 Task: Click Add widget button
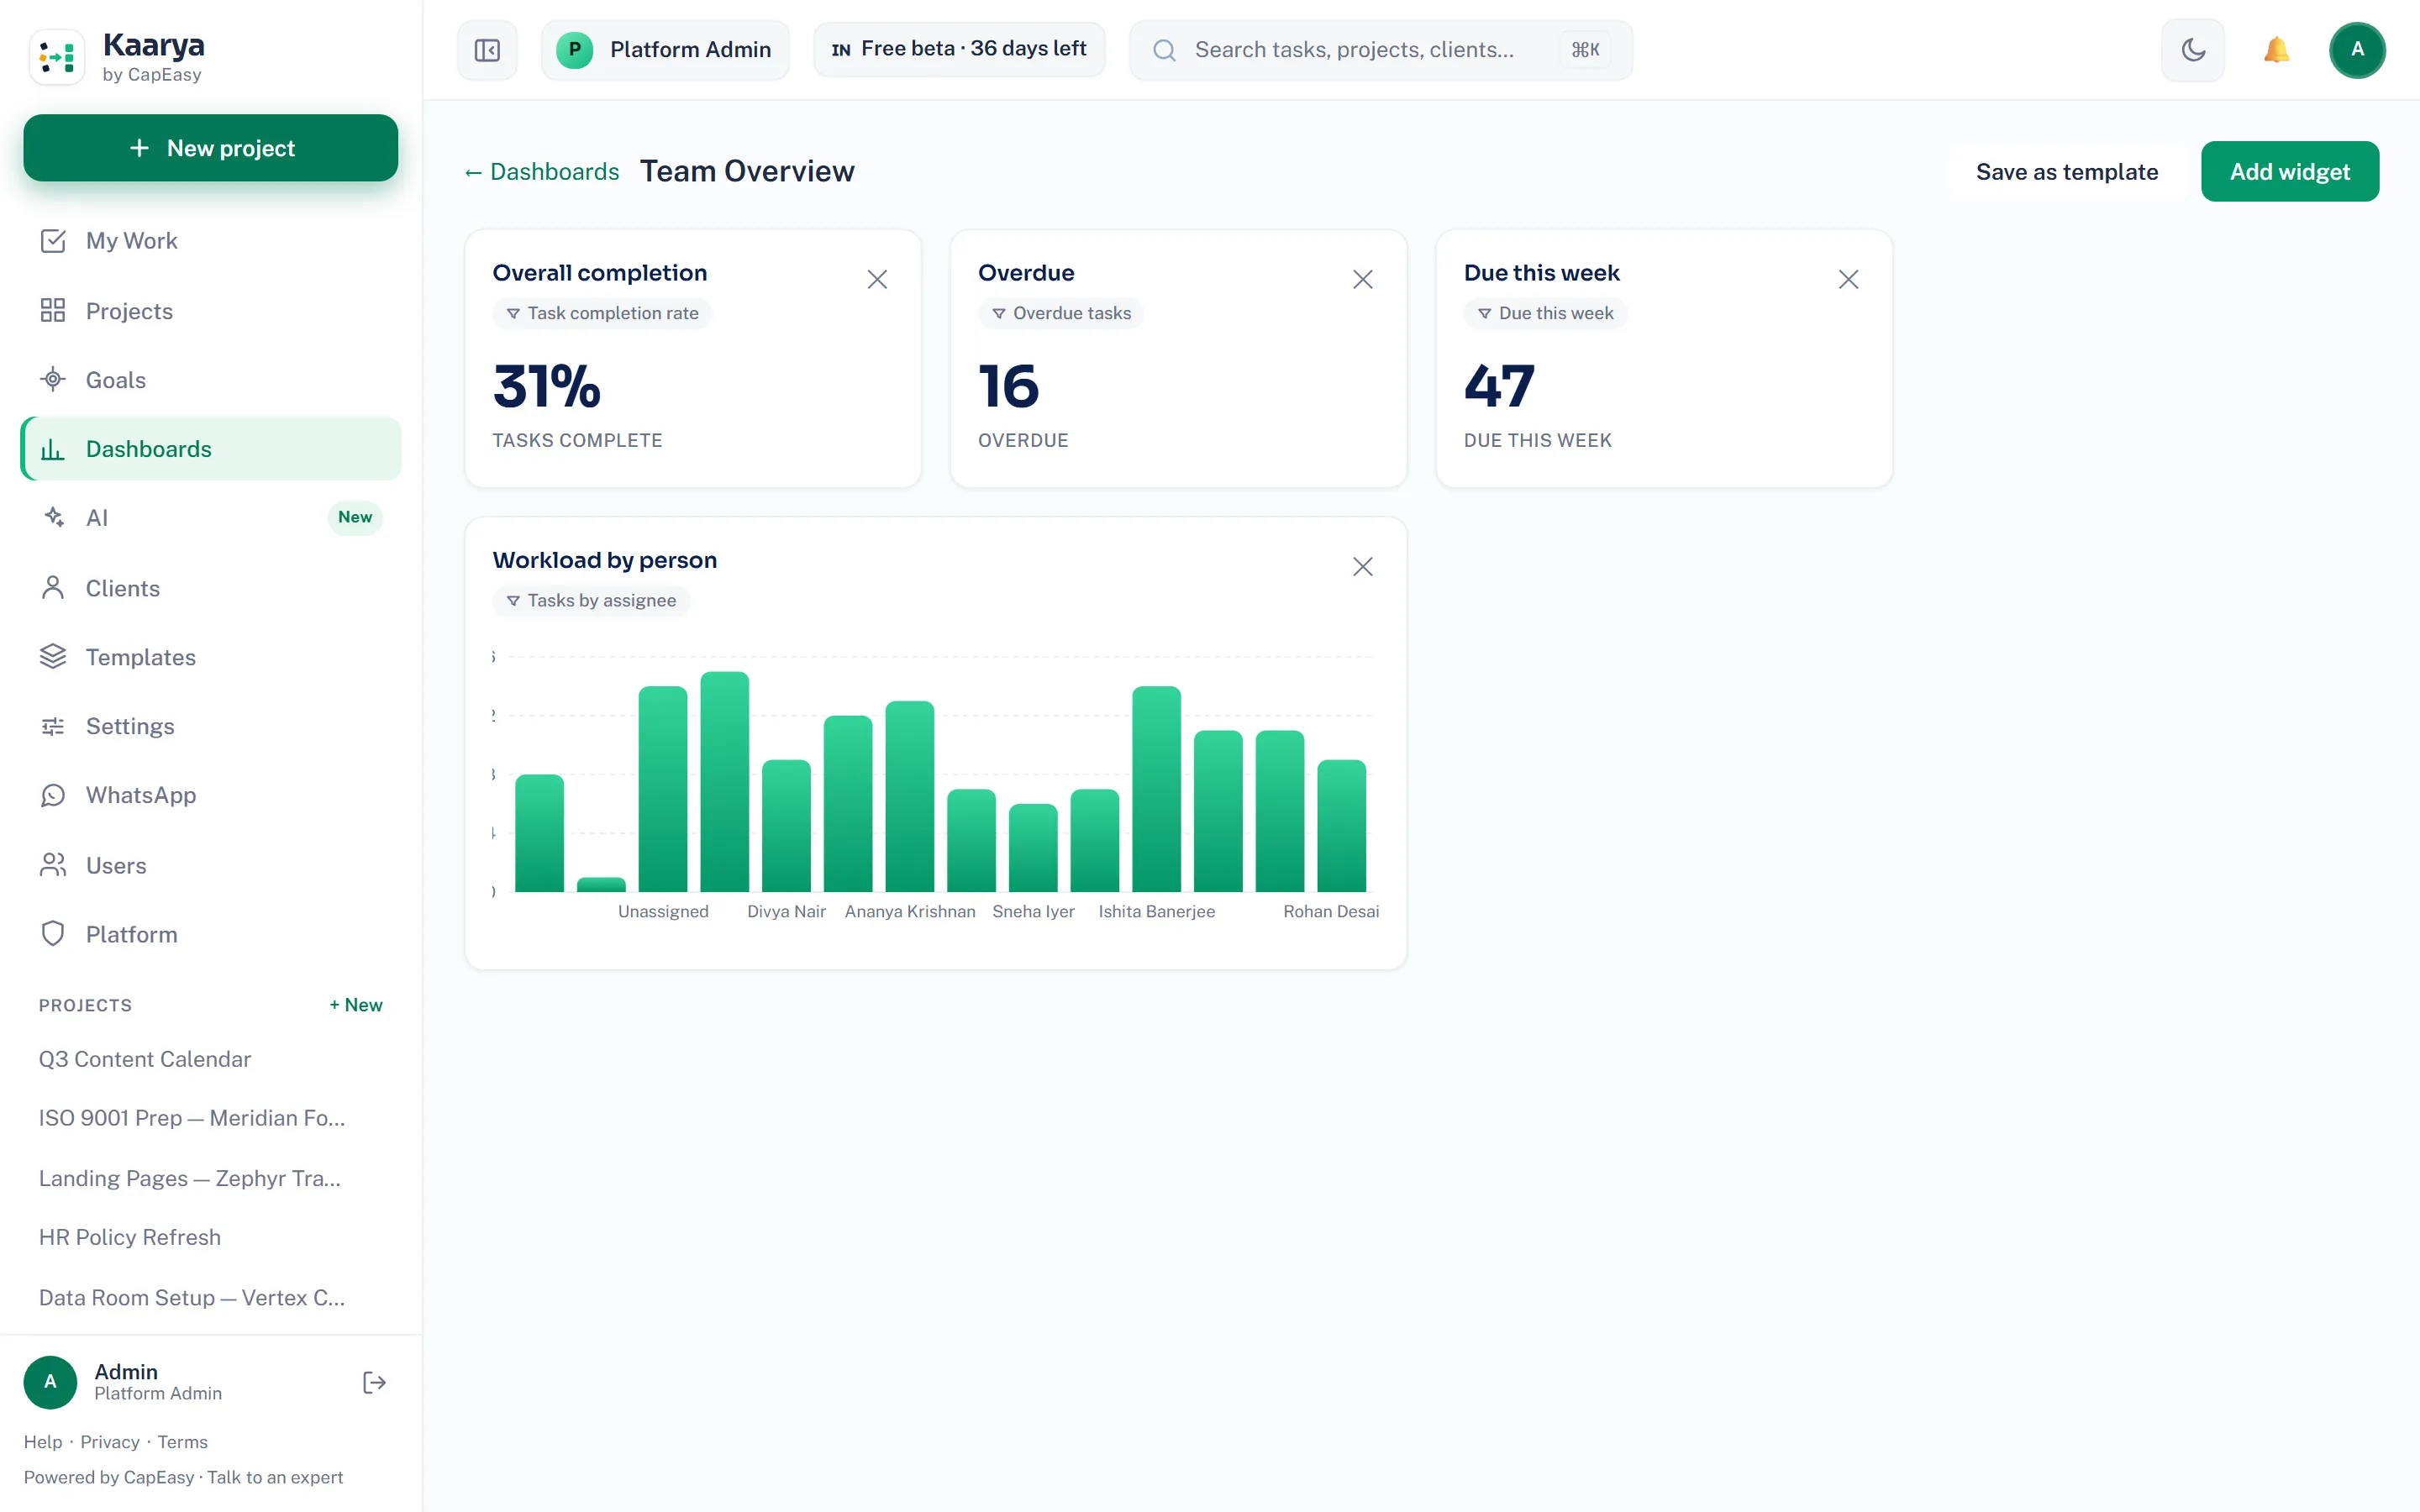coord(2289,172)
